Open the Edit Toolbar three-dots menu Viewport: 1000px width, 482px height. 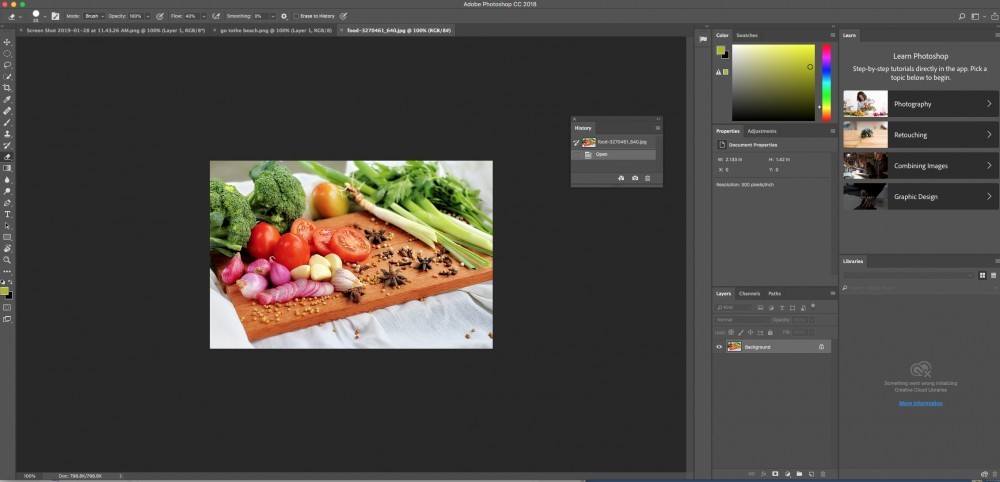tap(8, 272)
